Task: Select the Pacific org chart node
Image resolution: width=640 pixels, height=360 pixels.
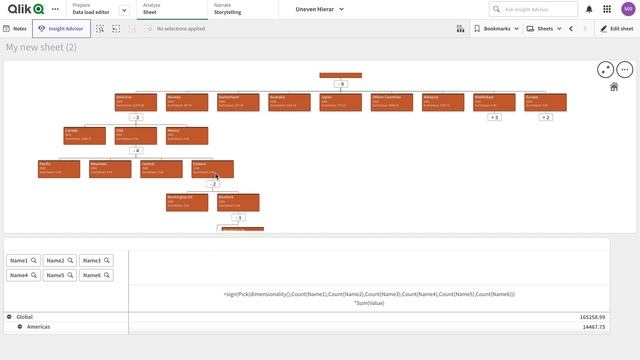Action: 59,169
